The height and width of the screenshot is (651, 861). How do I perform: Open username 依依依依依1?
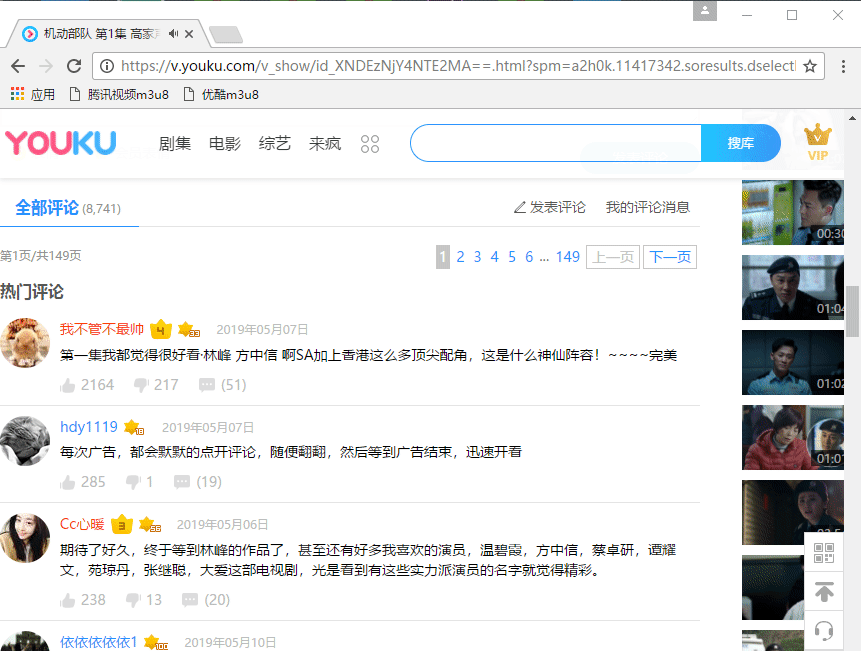pyautogui.click(x=98, y=642)
